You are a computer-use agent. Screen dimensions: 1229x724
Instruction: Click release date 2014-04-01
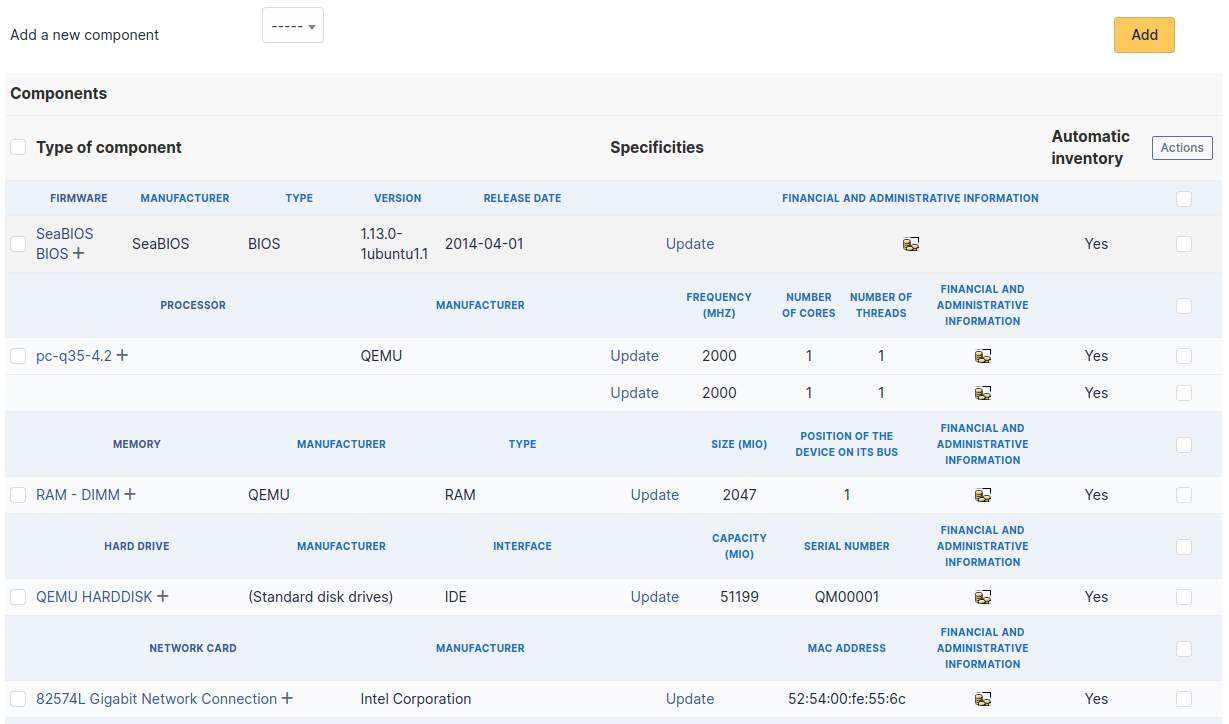coord(484,244)
